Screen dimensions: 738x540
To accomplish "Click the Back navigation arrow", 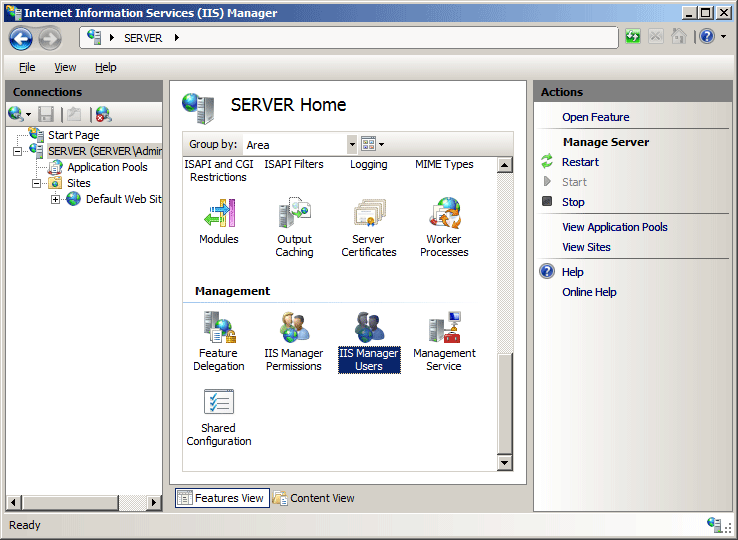I will click(x=21, y=38).
